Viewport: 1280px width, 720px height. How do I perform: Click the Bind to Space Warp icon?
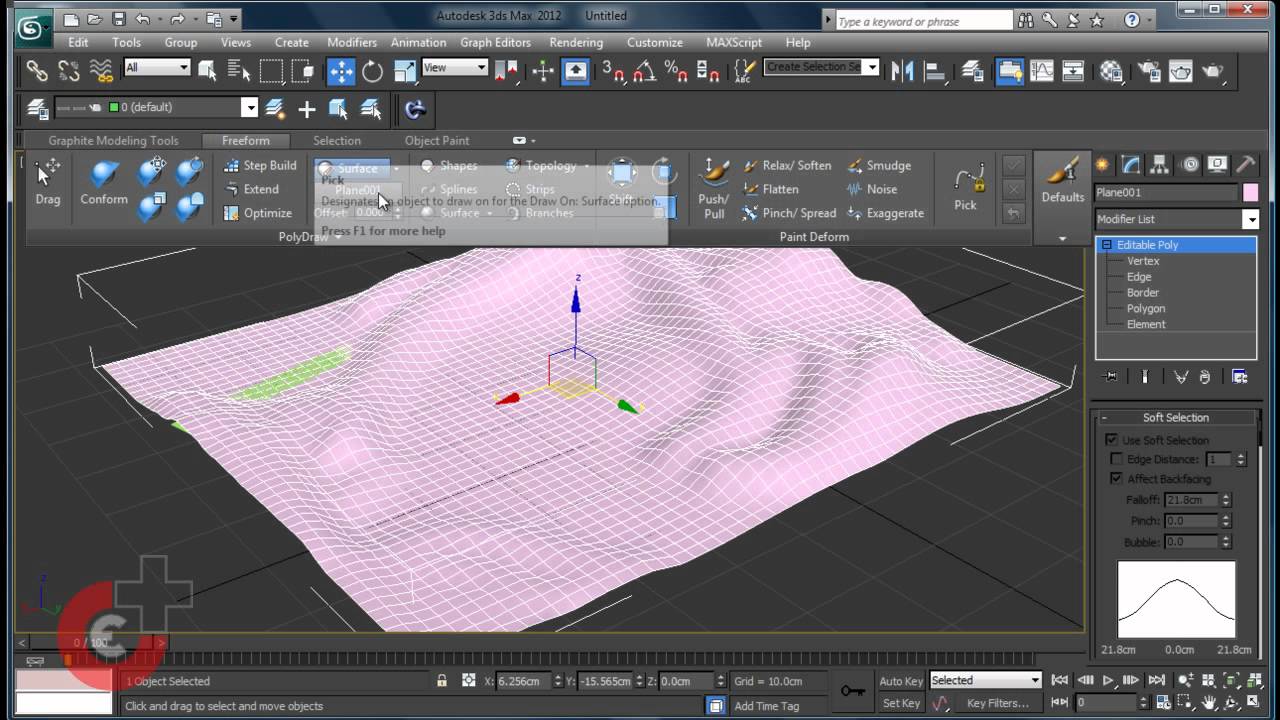point(101,70)
